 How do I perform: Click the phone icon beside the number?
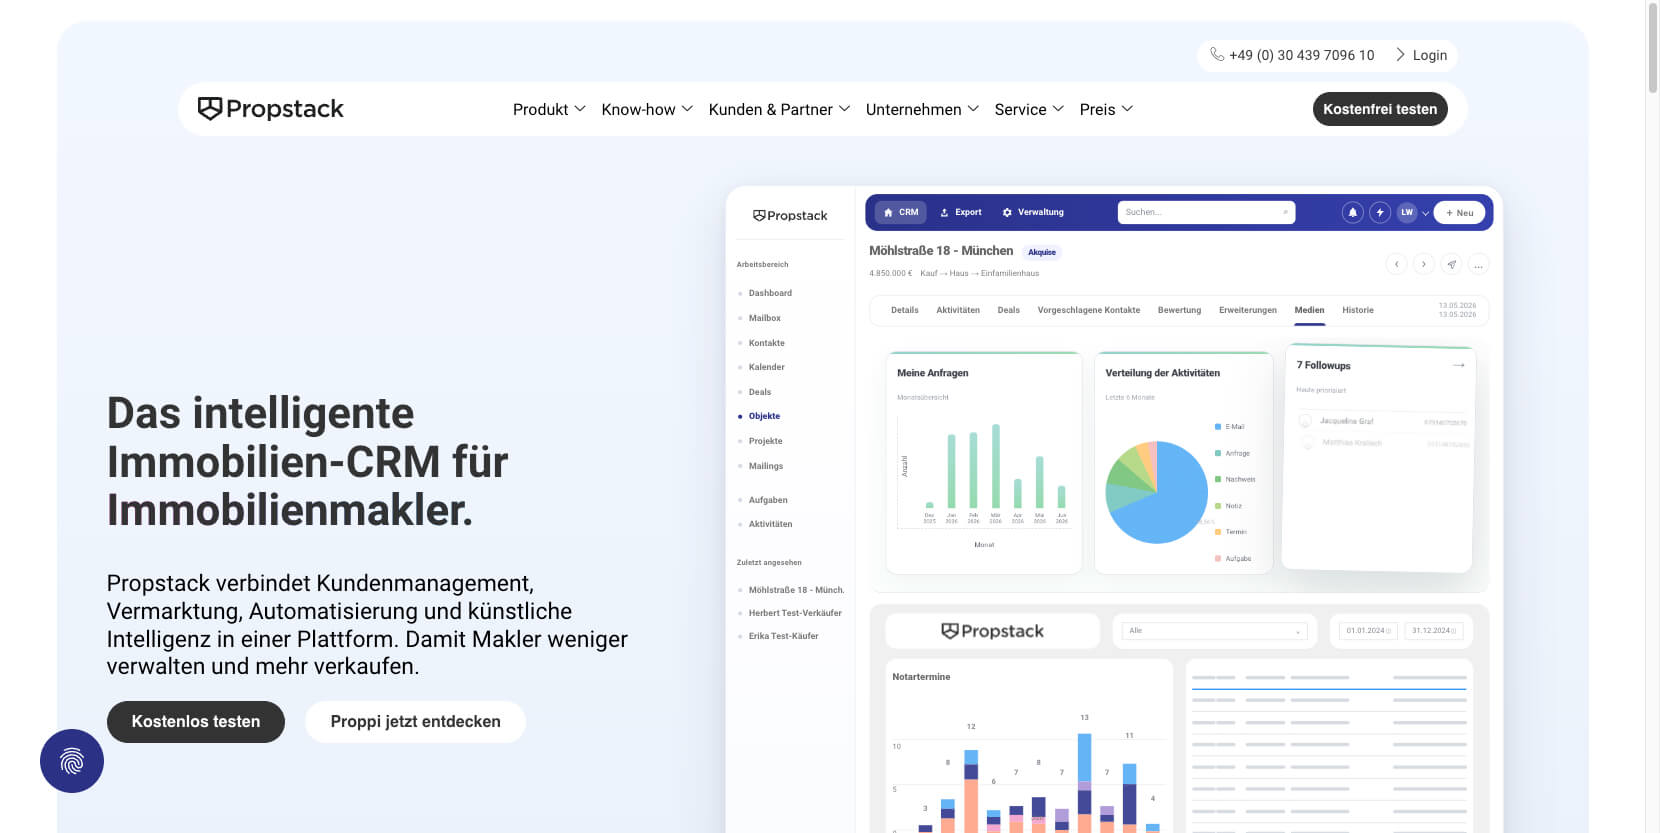tap(1216, 55)
